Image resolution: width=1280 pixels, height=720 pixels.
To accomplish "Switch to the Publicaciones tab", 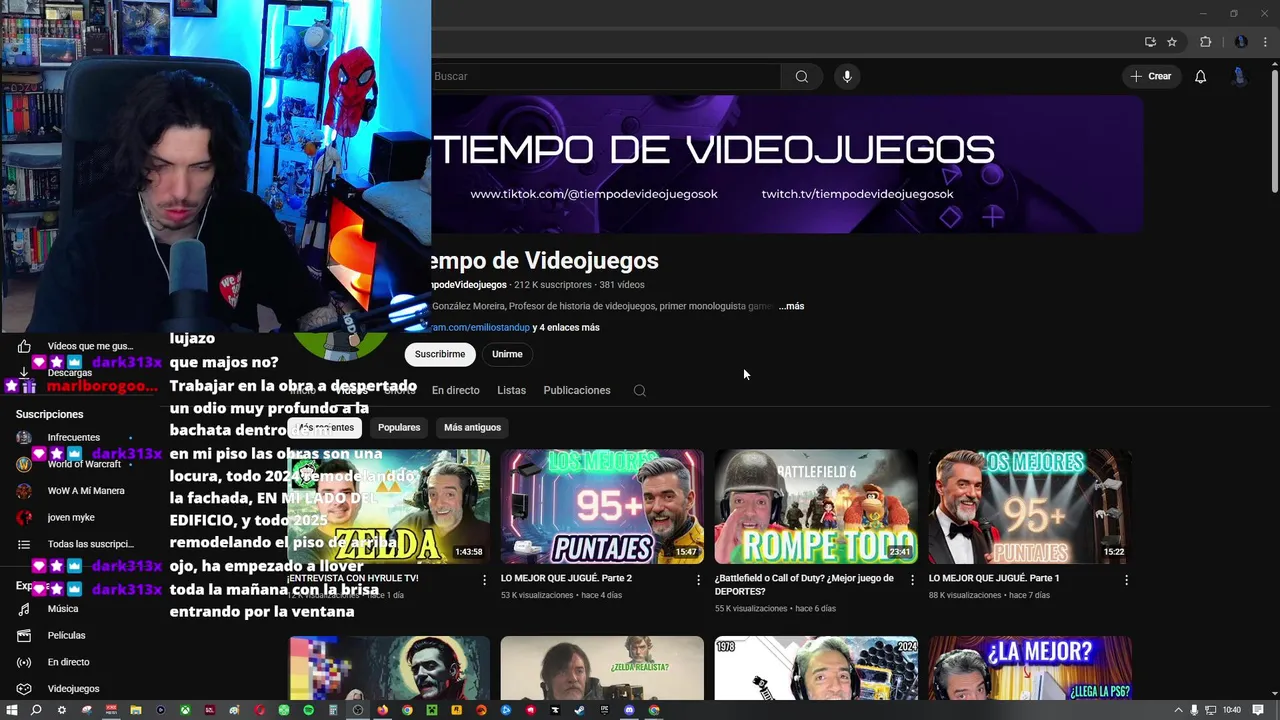I will tap(577, 390).
